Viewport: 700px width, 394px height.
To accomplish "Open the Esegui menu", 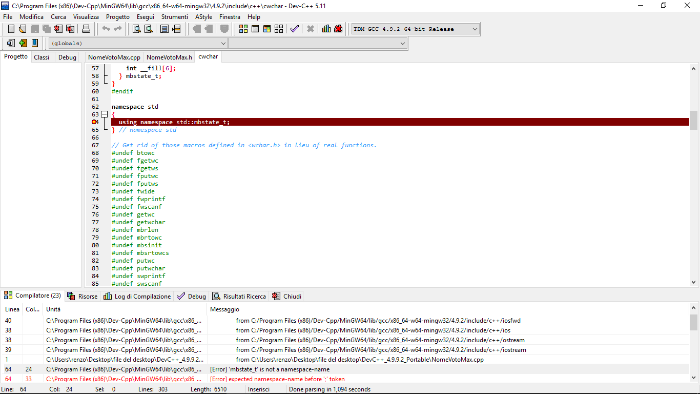I will pos(145,17).
